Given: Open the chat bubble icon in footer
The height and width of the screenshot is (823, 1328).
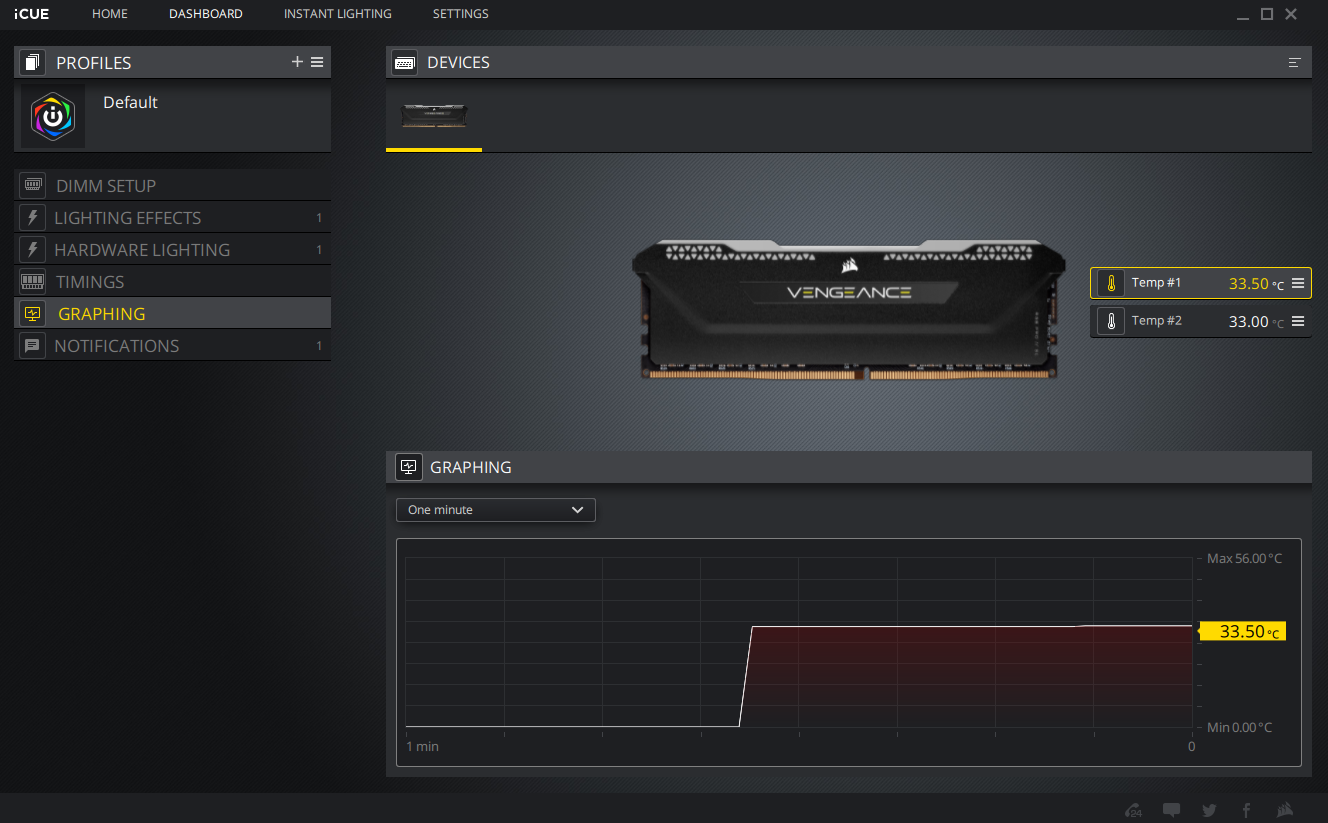Looking at the screenshot, I should 1171,810.
